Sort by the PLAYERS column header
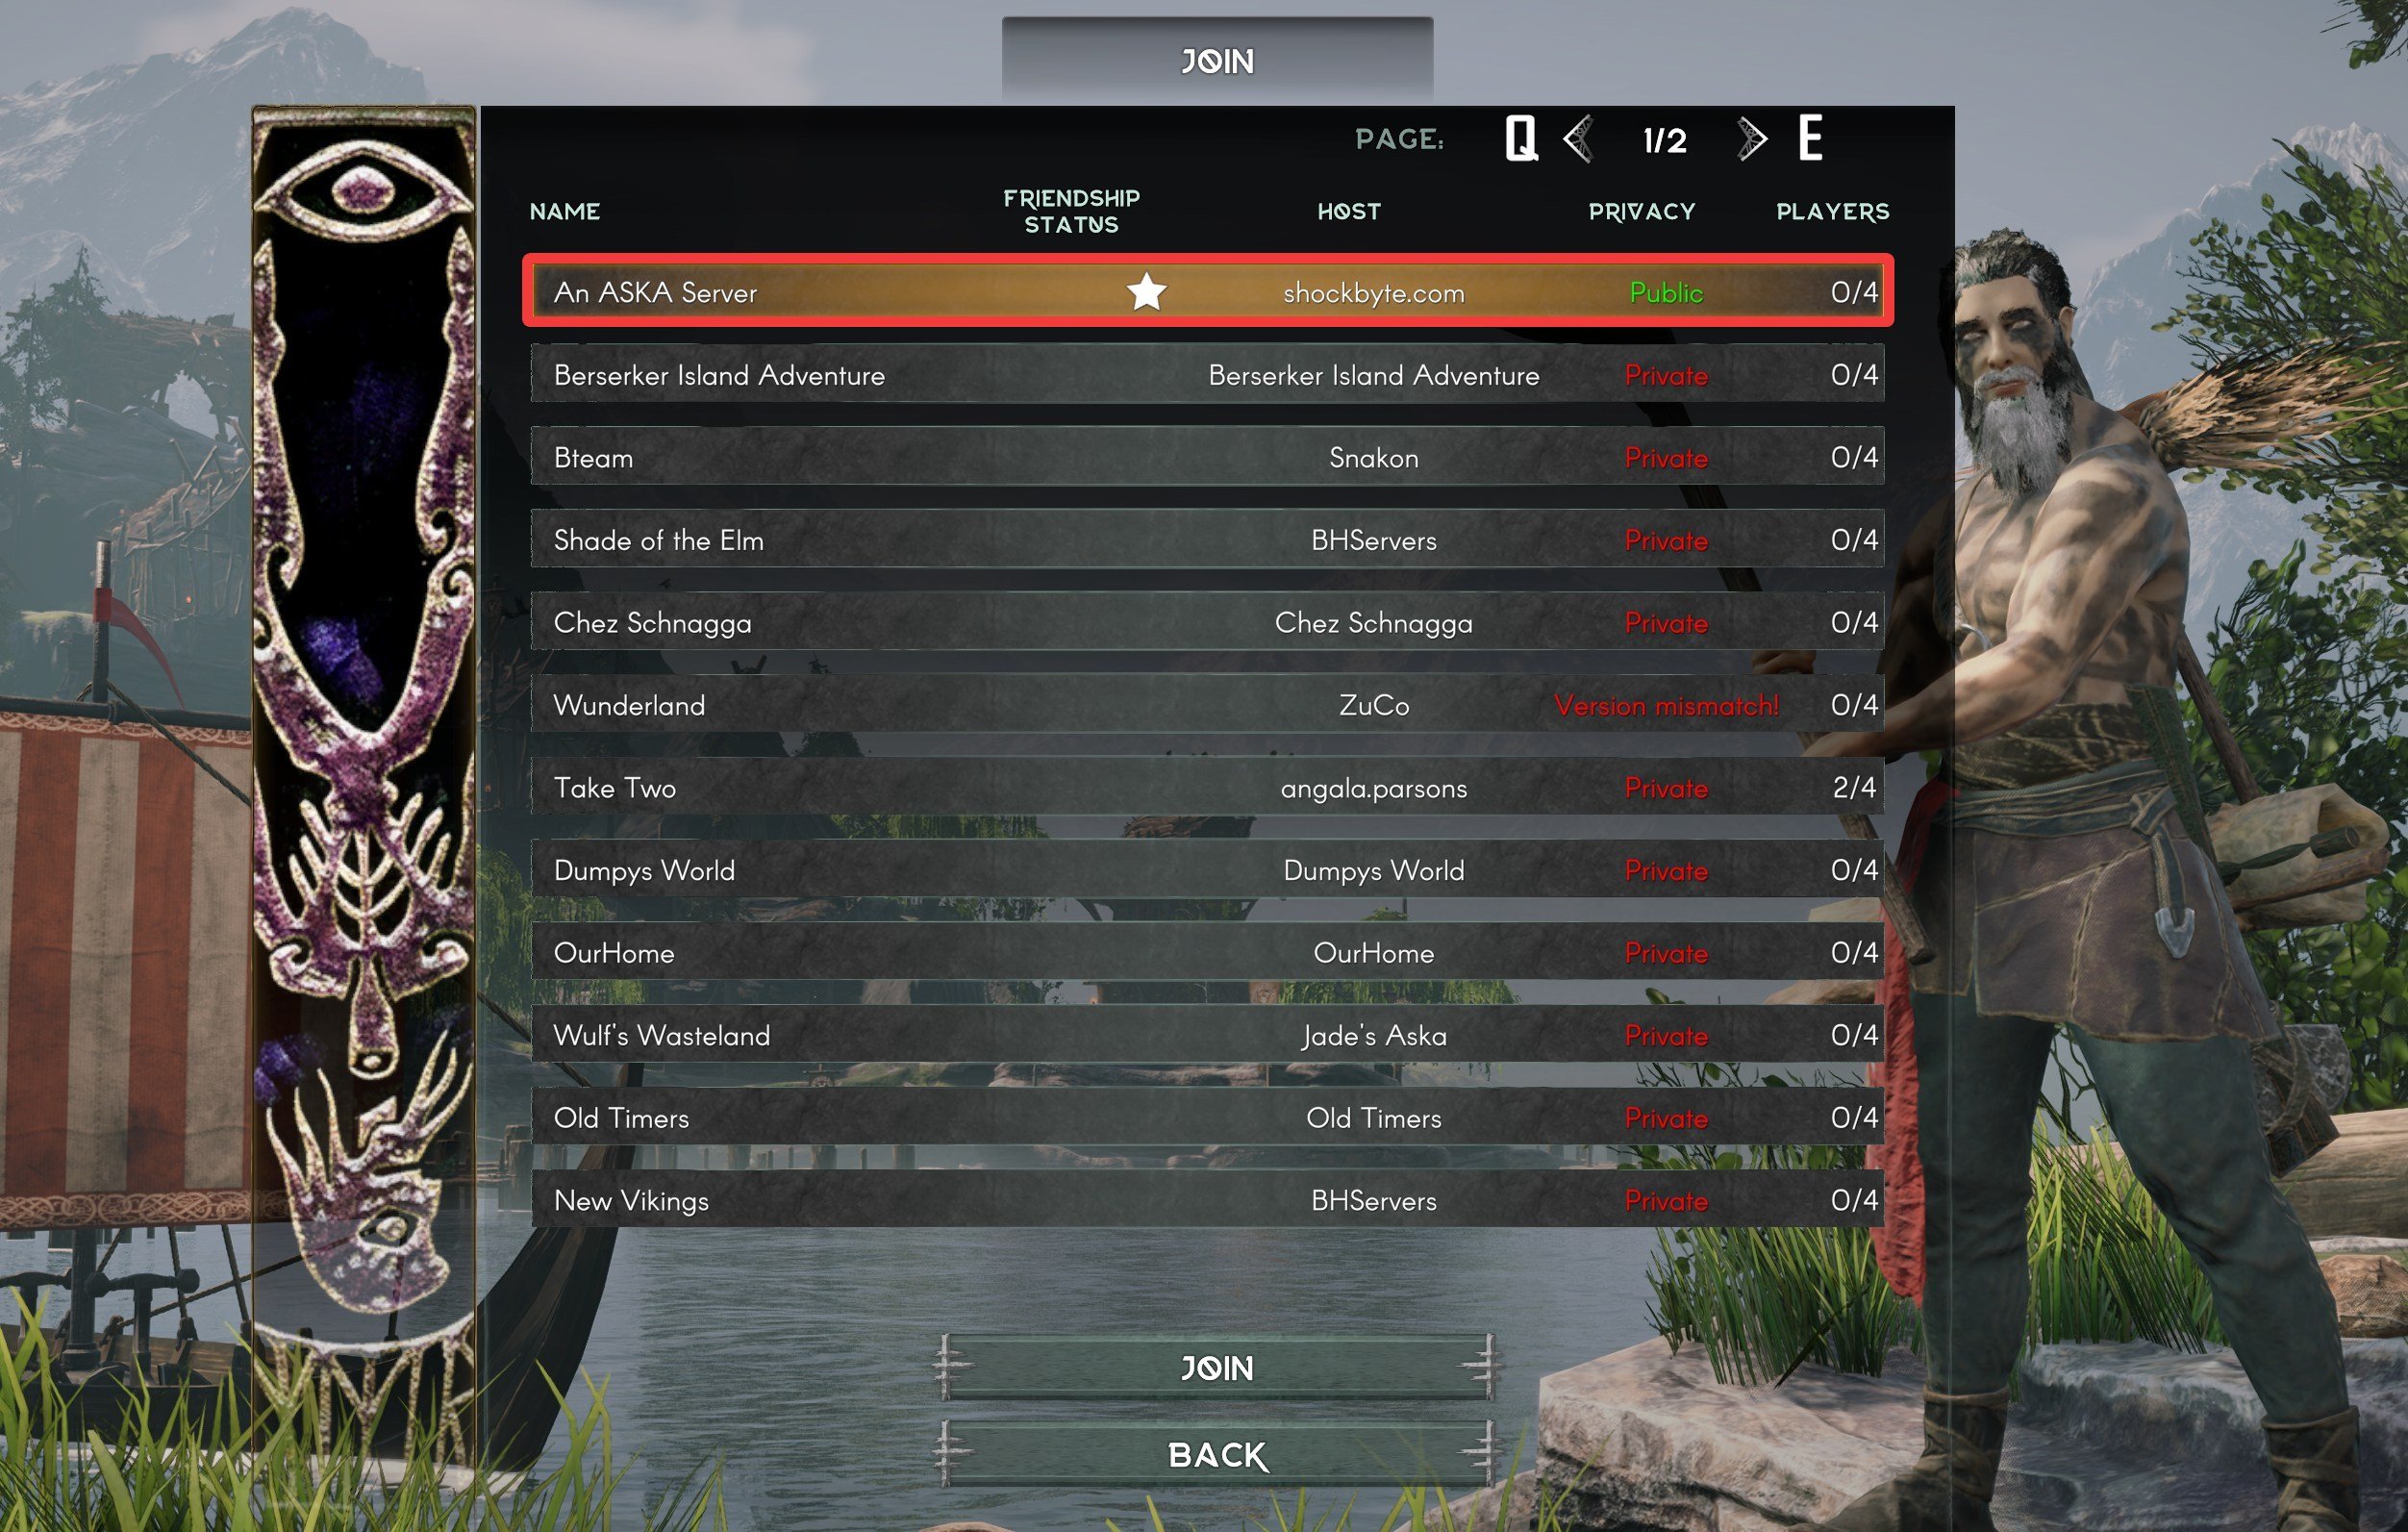 pos(1832,211)
